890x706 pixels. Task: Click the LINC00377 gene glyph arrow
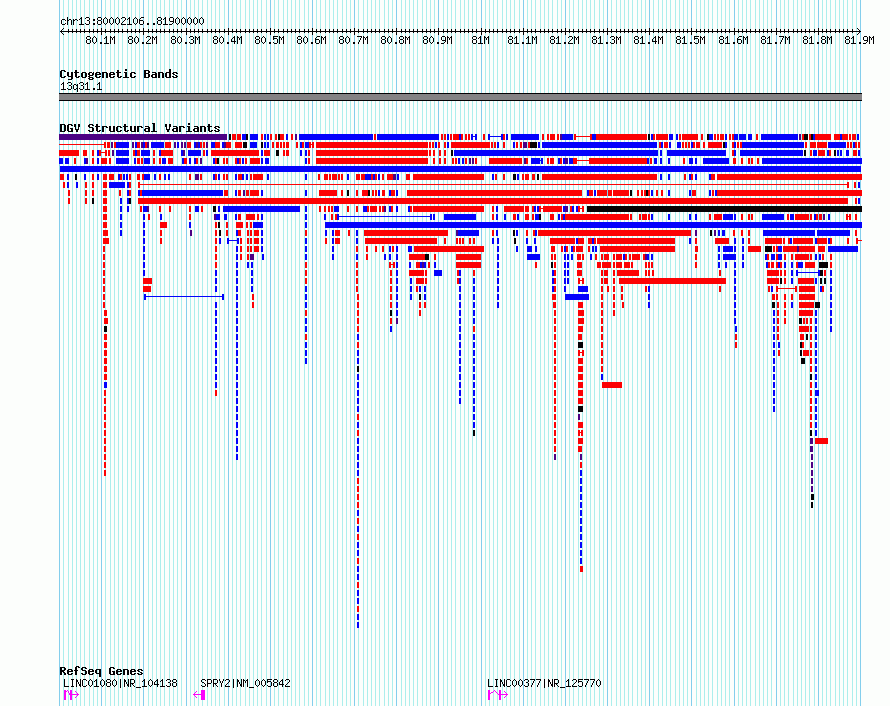click(498, 695)
